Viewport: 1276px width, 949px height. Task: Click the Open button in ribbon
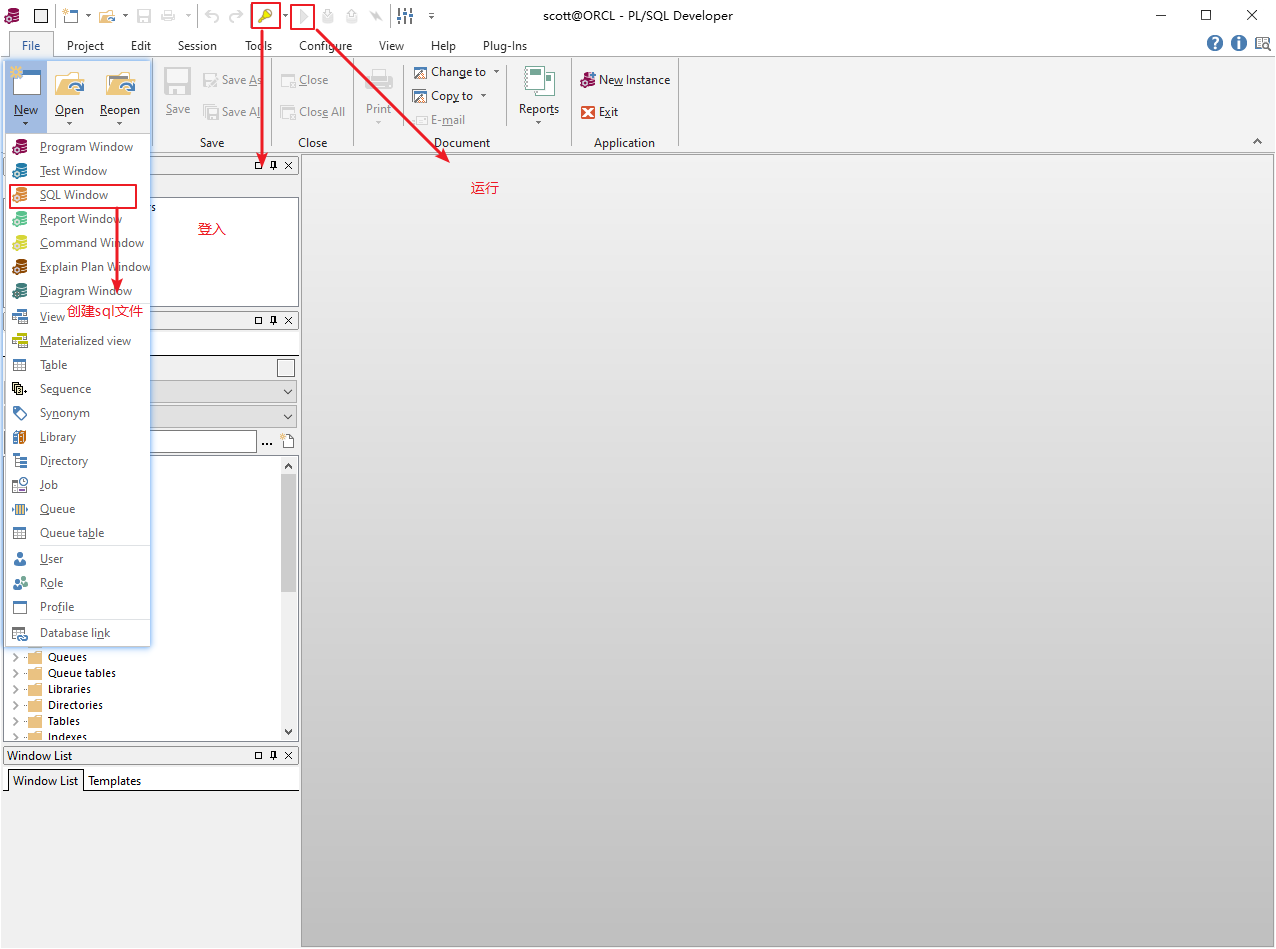[70, 97]
